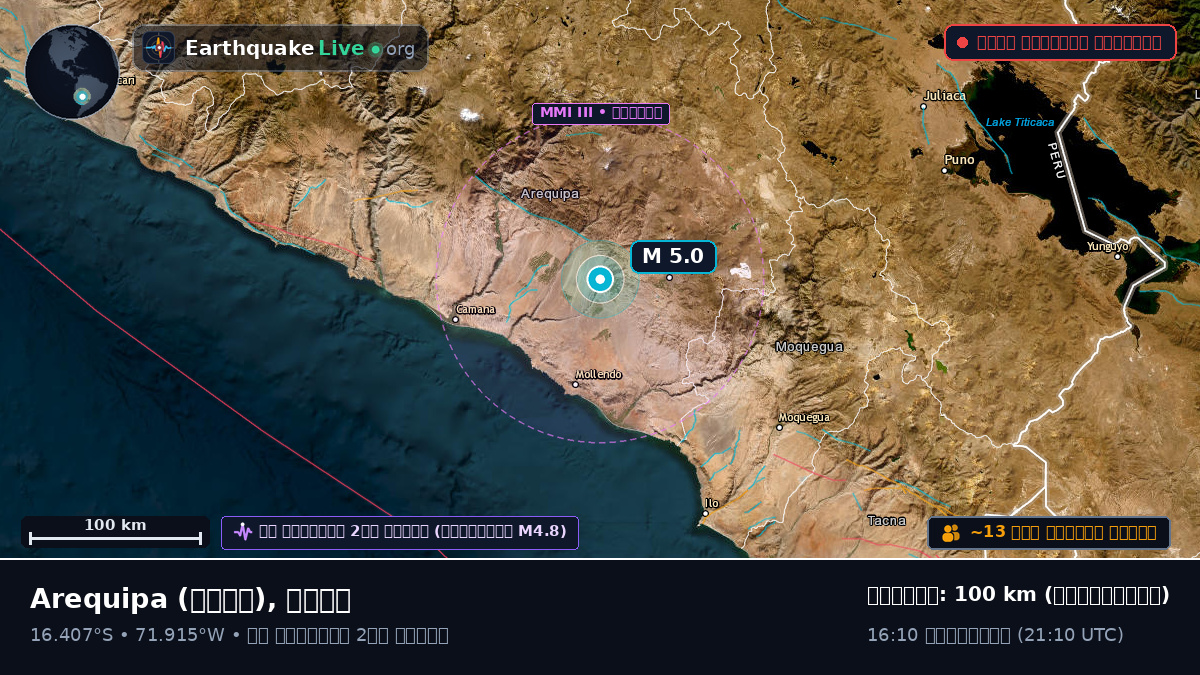This screenshot has width=1200, height=675.
Task: Click the ~13 affected population badge
Action: coord(1049,533)
